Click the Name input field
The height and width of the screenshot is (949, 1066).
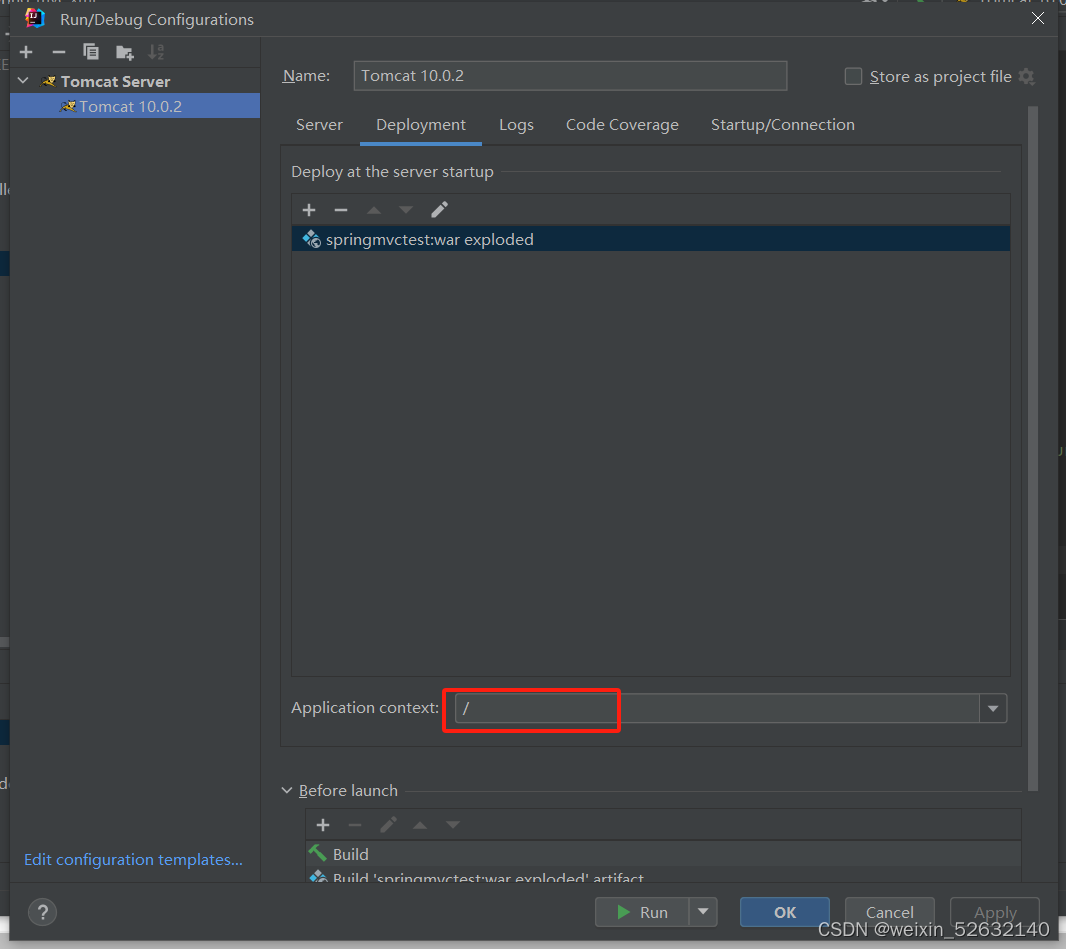[x=570, y=75]
